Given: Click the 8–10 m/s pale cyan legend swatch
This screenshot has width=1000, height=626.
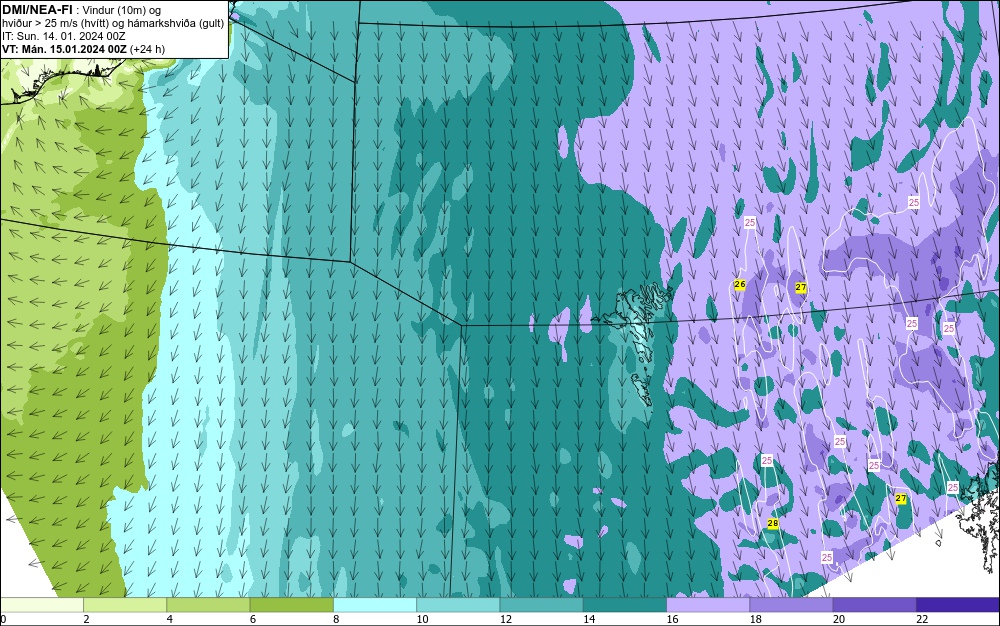Looking at the screenshot, I should [375, 605].
